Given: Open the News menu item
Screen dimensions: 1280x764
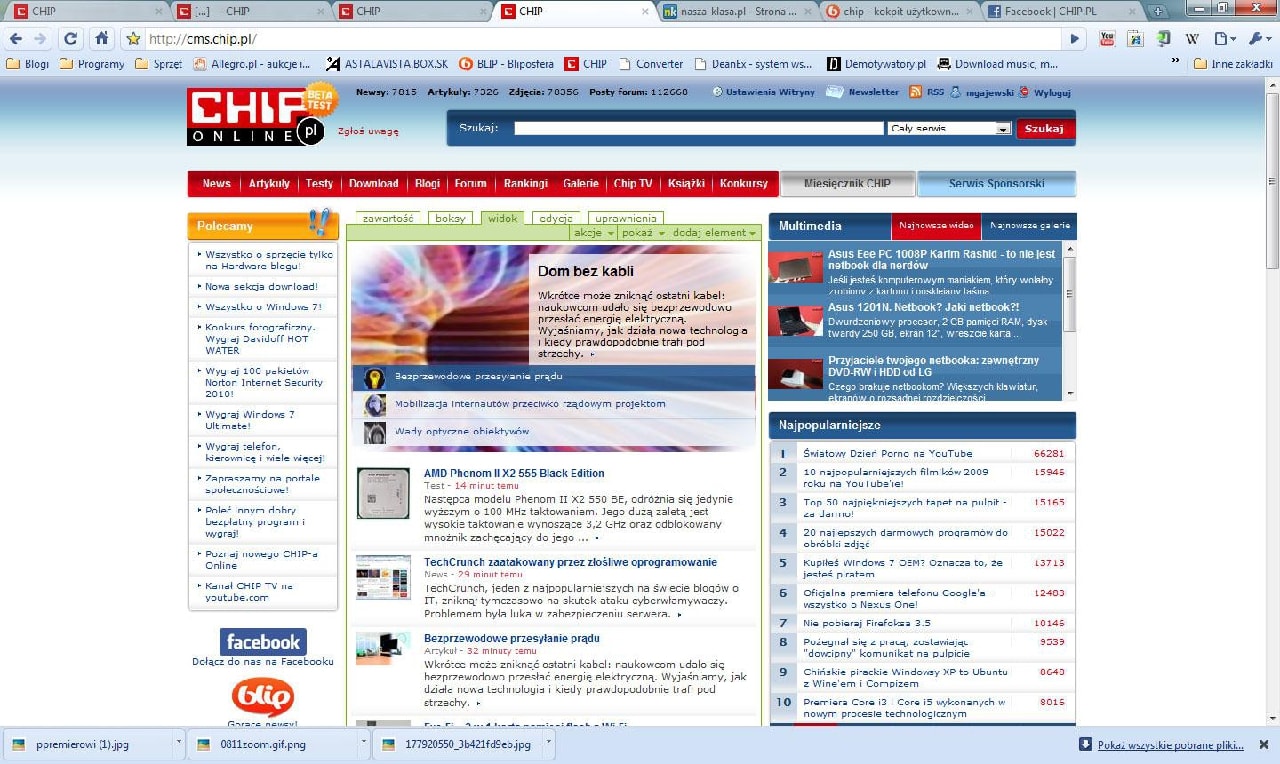Looking at the screenshot, I should pos(216,184).
